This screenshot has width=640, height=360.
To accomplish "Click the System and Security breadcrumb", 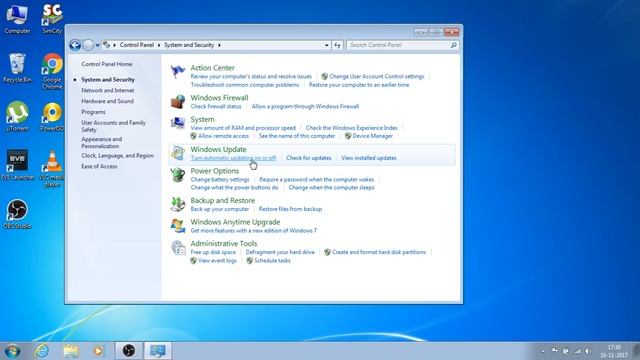I will tap(189, 45).
